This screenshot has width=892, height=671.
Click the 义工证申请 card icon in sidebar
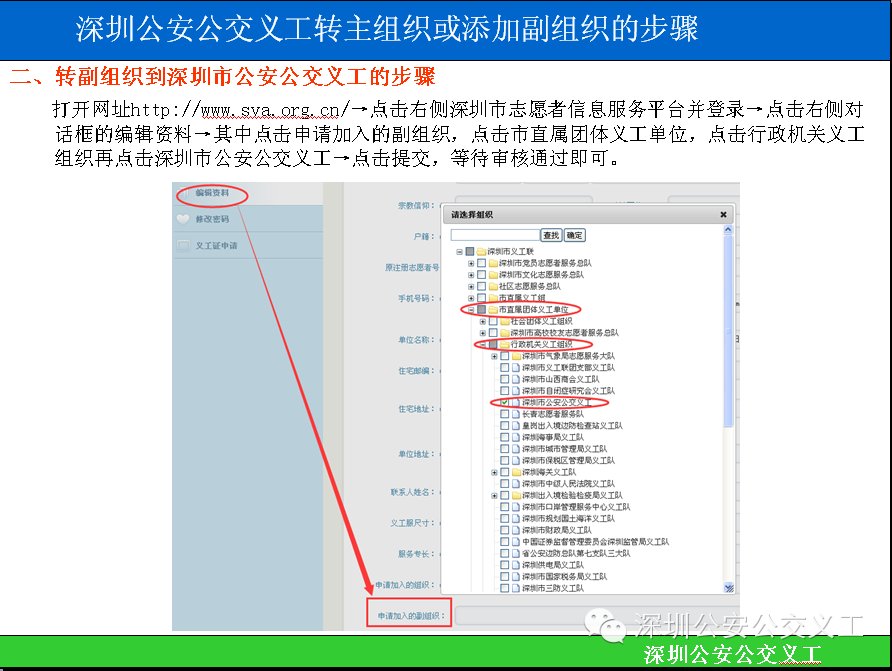tap(182, 245)
